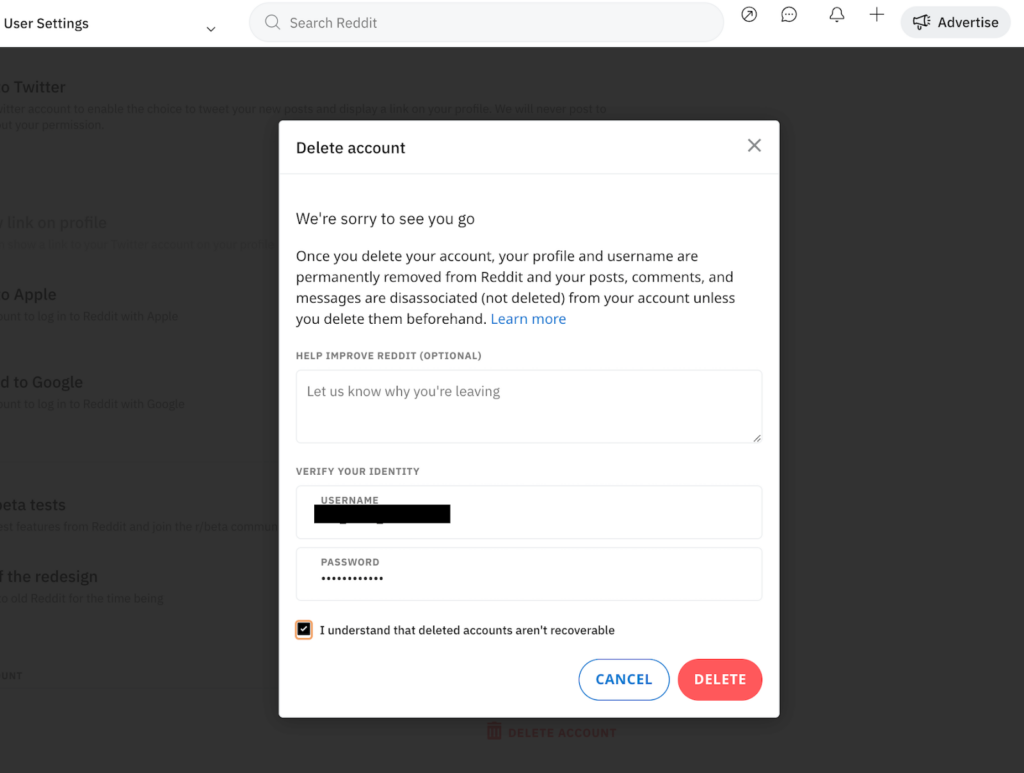This screenshot has height=773, width=1024.
Task: Open the trending arrow icon near Advertise
Action: (x=749, y=15)
